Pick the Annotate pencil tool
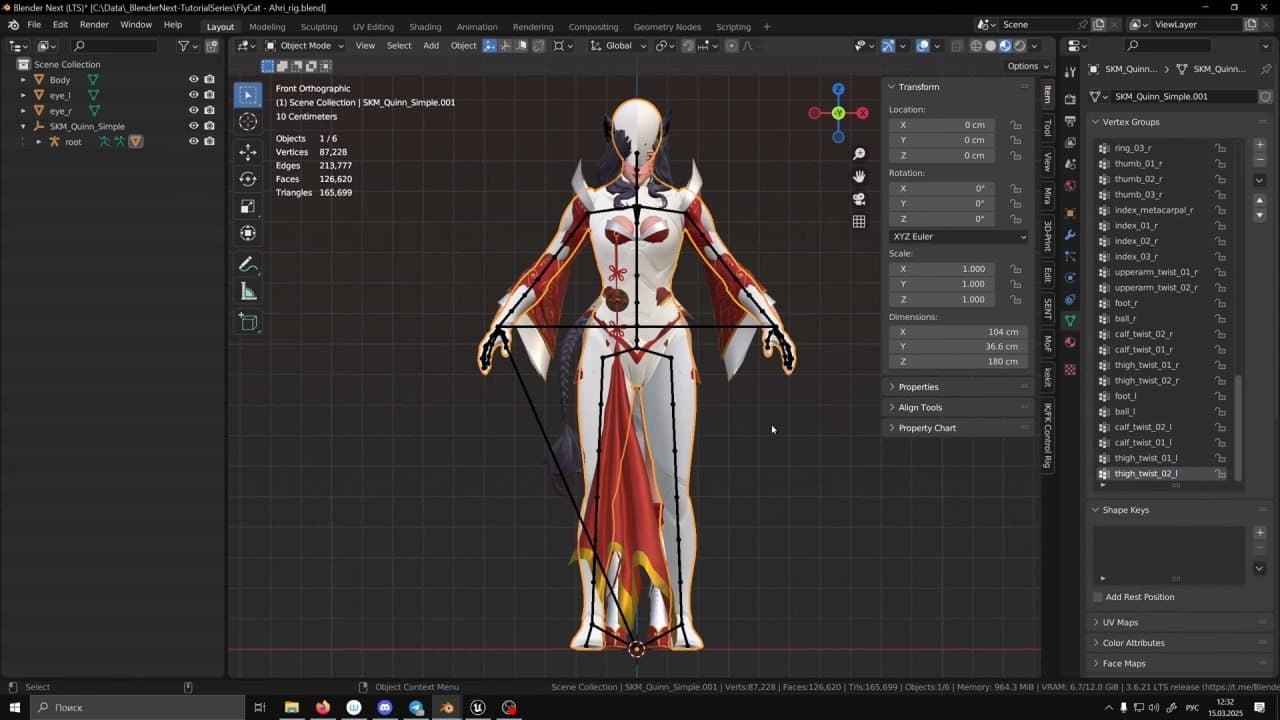 click(248, 265)
